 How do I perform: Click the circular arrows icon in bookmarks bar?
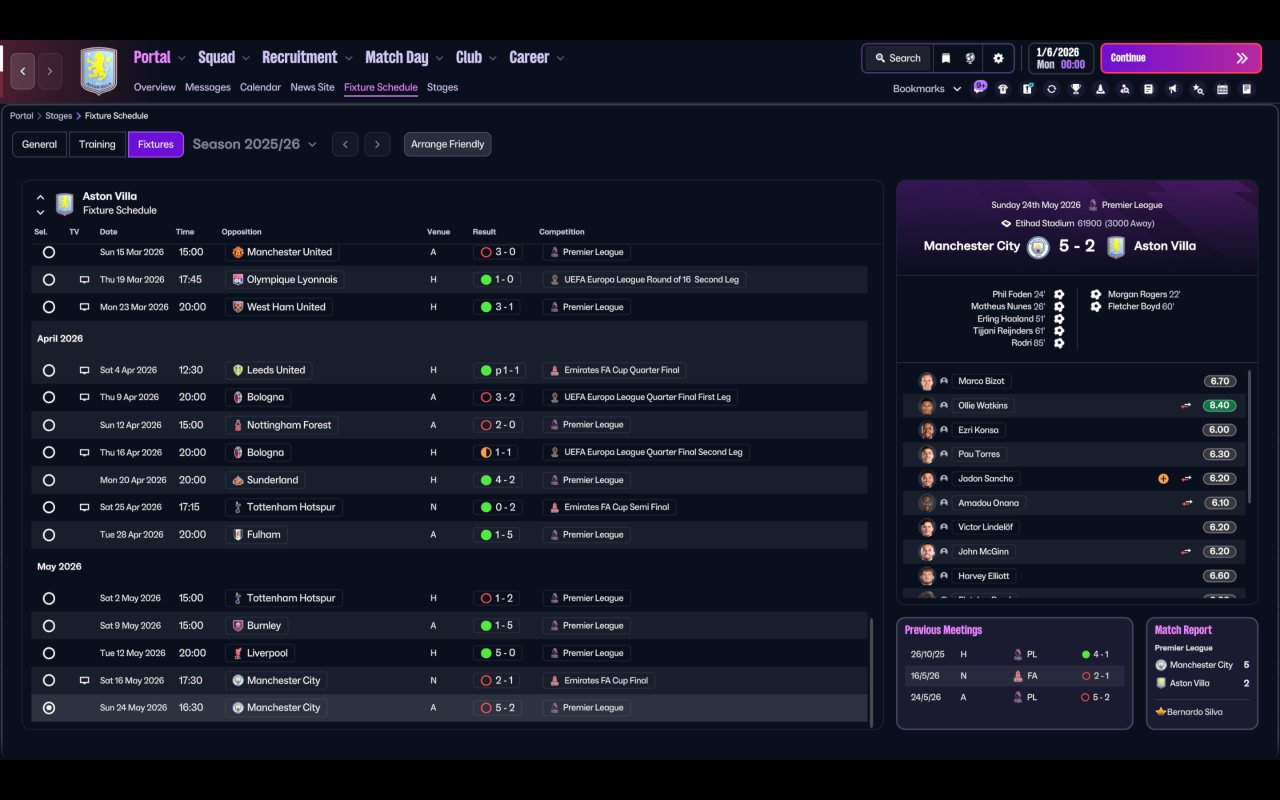tap(1051, 89)
